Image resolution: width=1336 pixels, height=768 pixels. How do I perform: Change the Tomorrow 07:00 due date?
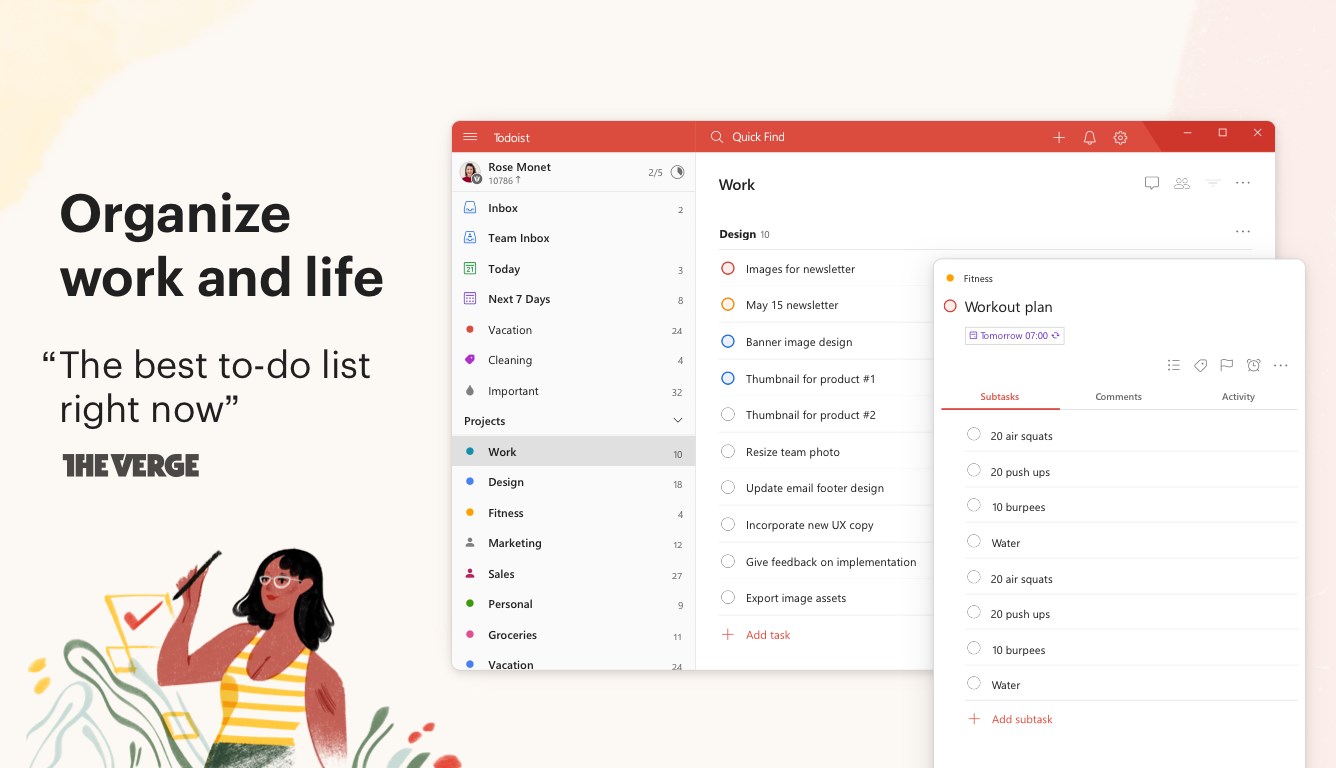tap(1015, 336)
